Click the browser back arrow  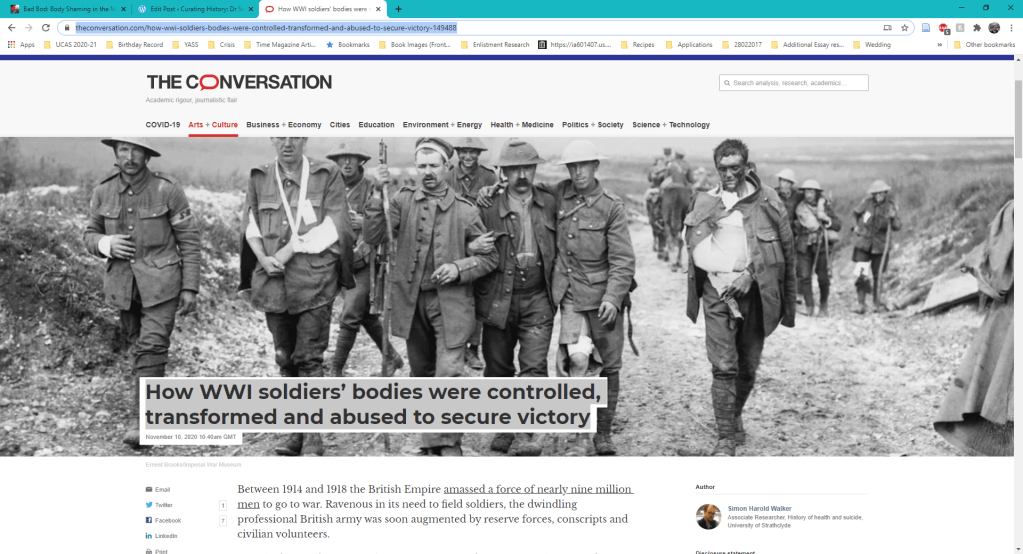coord(11,28)
